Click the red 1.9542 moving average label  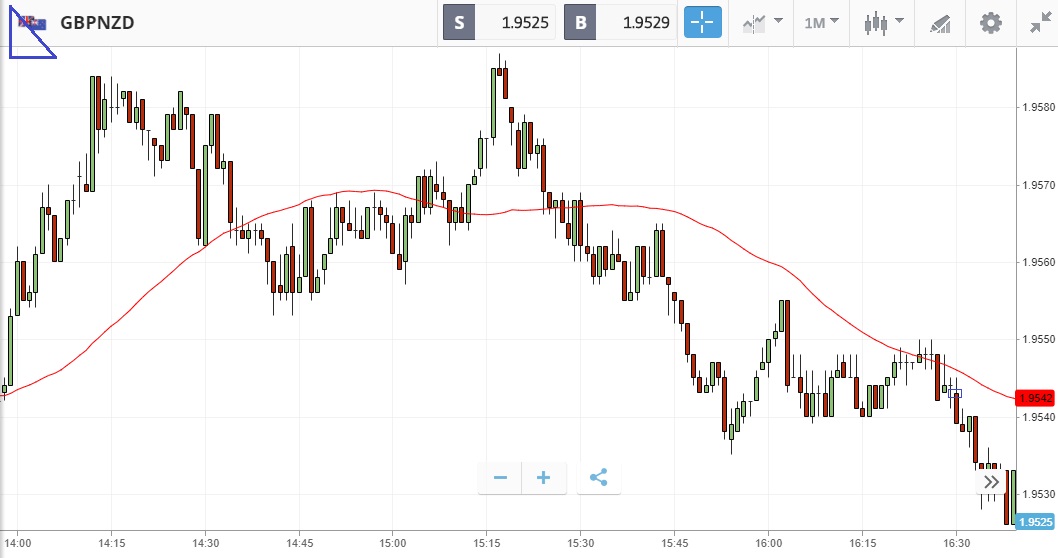[1035, 398]
